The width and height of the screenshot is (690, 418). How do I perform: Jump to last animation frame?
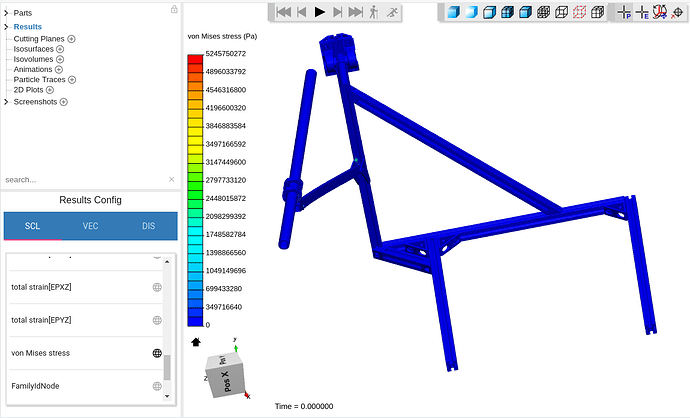pyautogui.click(x=356, y=12)
